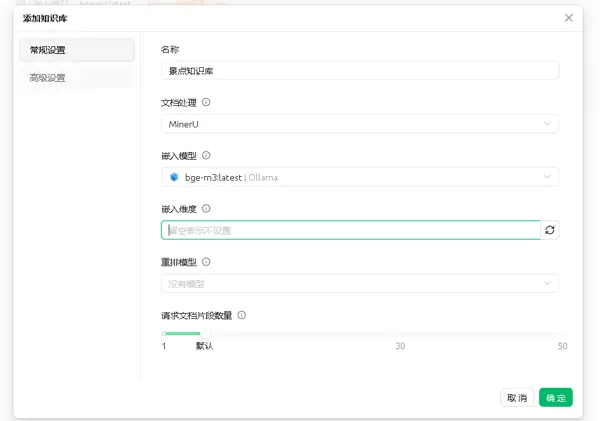
Task: Click the 取消 button
Action: (x=516, y=398)
